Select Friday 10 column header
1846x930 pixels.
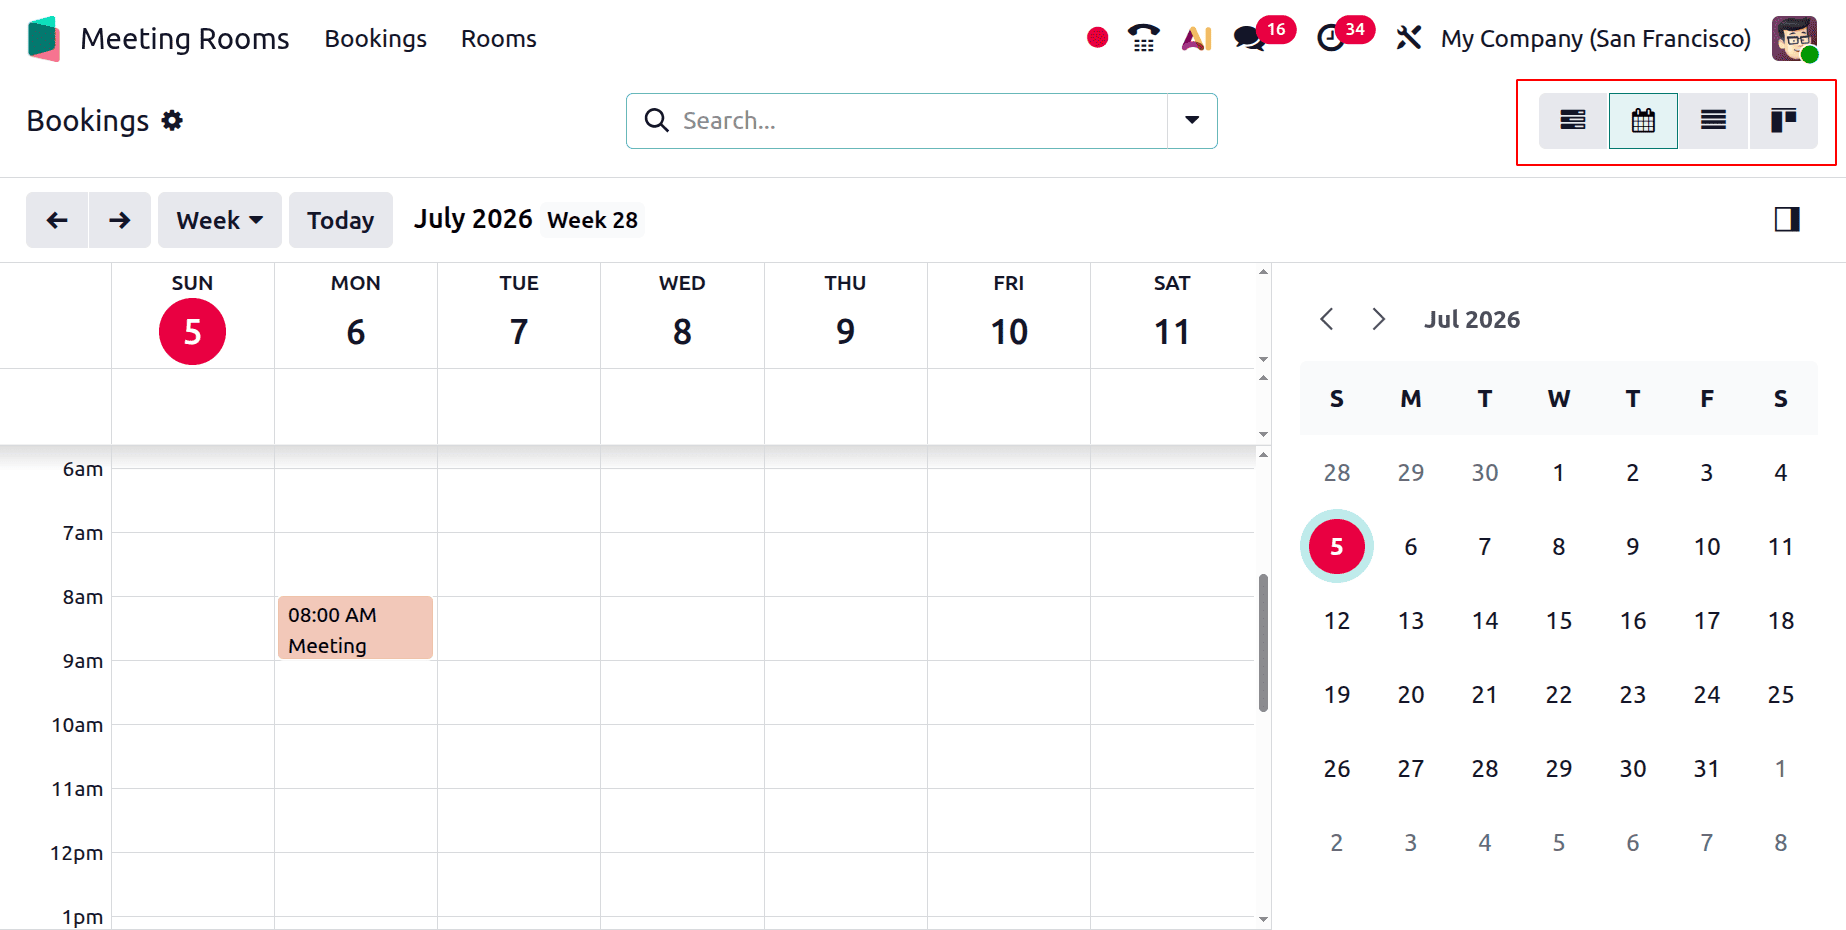(x=1009, y=316)
